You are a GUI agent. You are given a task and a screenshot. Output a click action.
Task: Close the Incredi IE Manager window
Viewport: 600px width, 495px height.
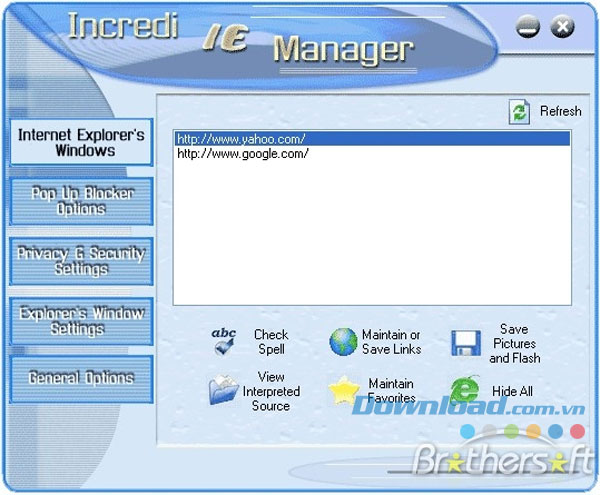click(562, 26)
